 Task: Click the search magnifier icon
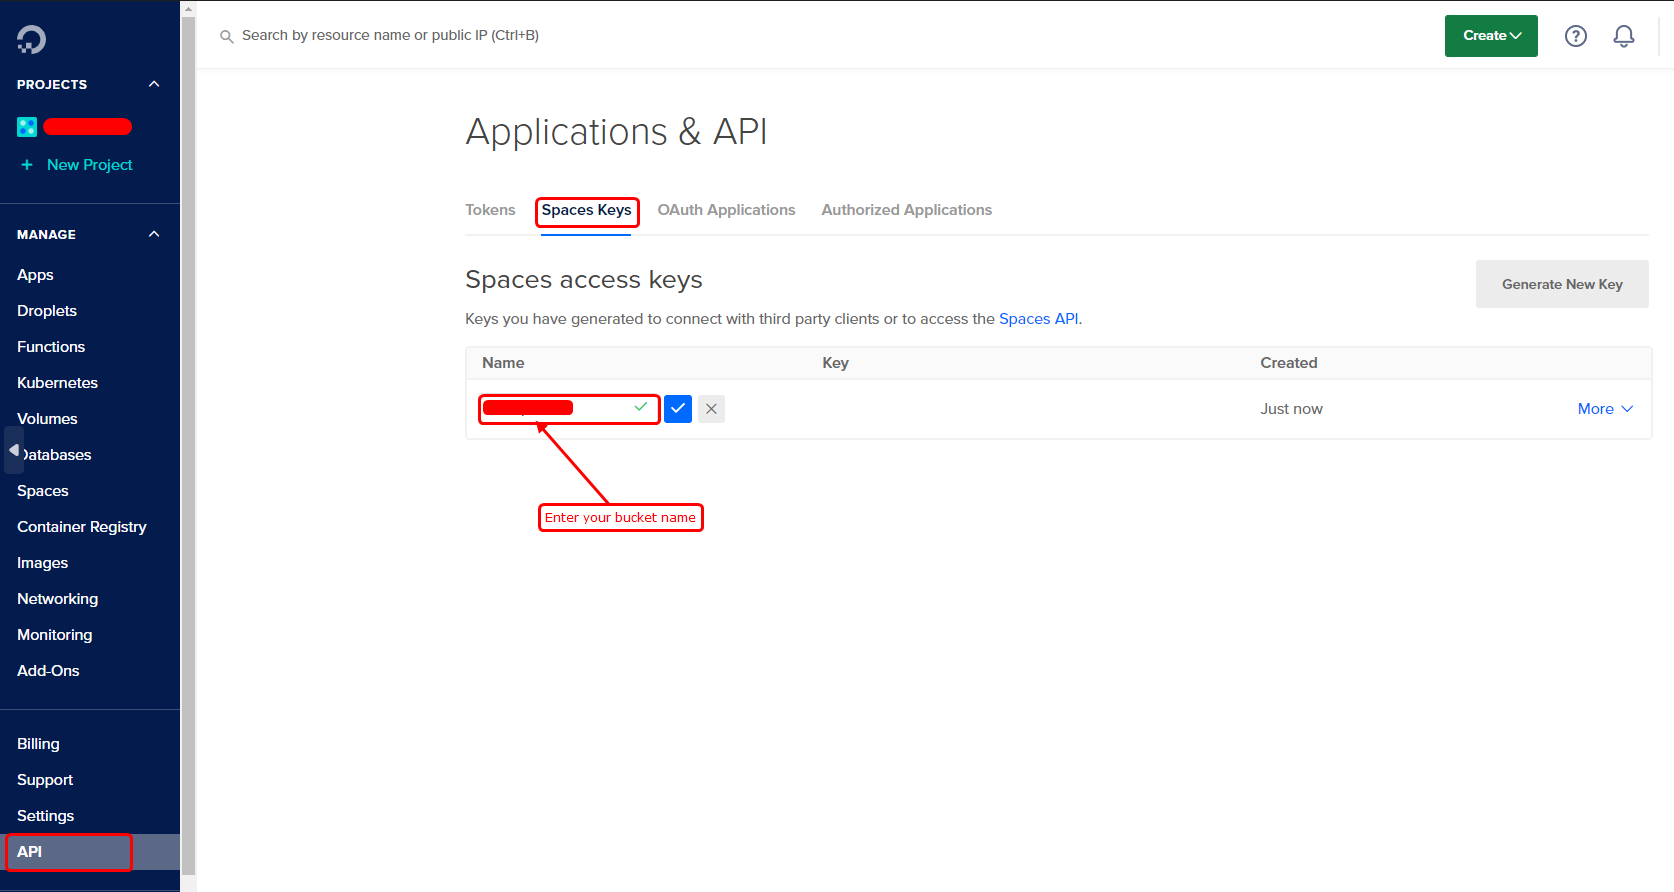click(227, 36)
